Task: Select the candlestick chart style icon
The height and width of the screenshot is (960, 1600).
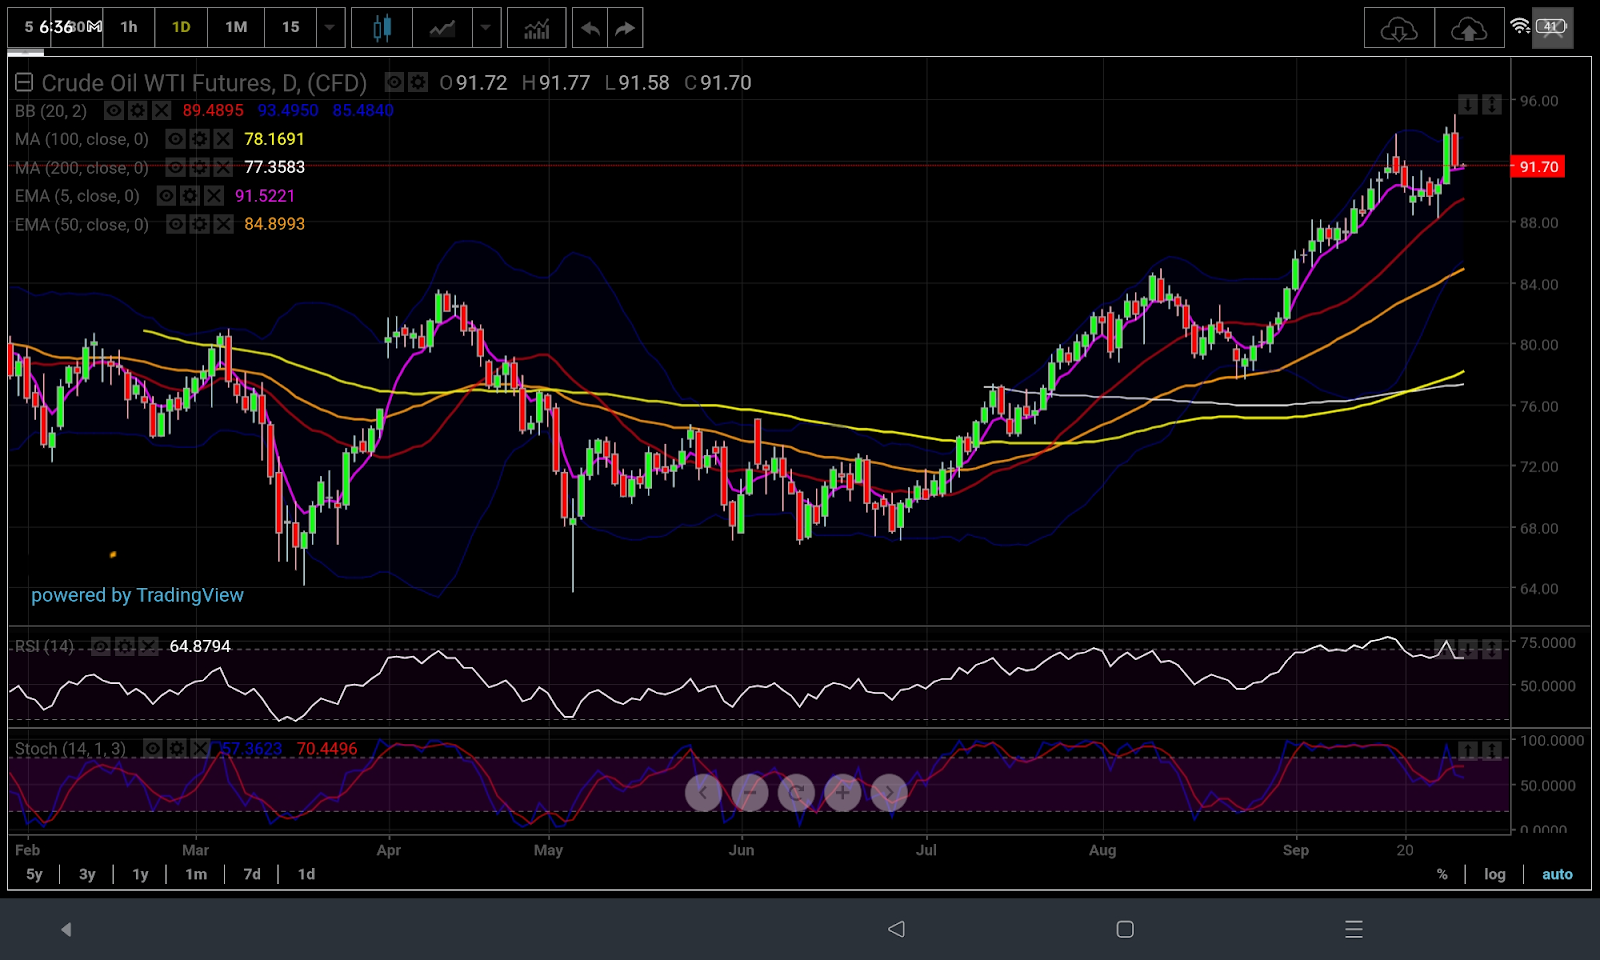Action: (381, 28)
